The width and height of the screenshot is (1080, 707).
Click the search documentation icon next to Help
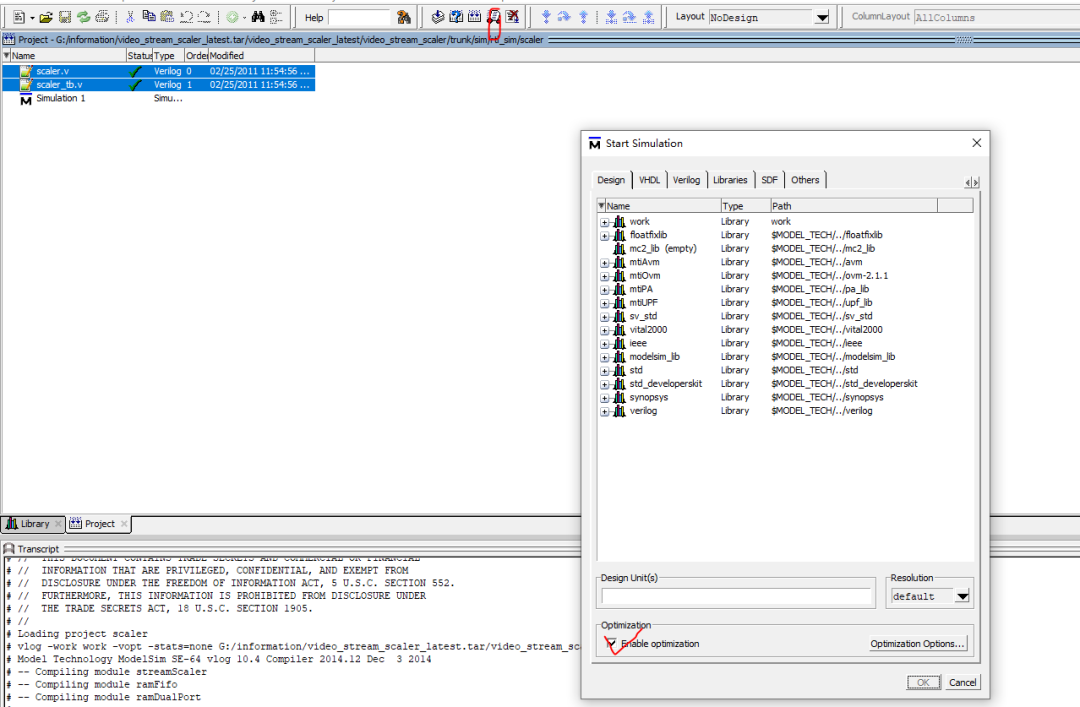pos(404,17)
